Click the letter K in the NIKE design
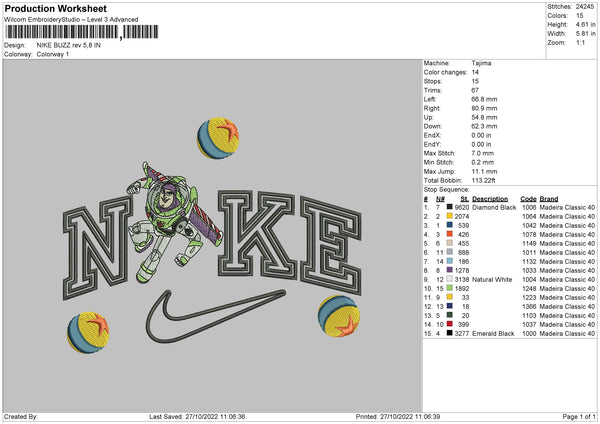This screenshot has width=600, height=424. 257,233
